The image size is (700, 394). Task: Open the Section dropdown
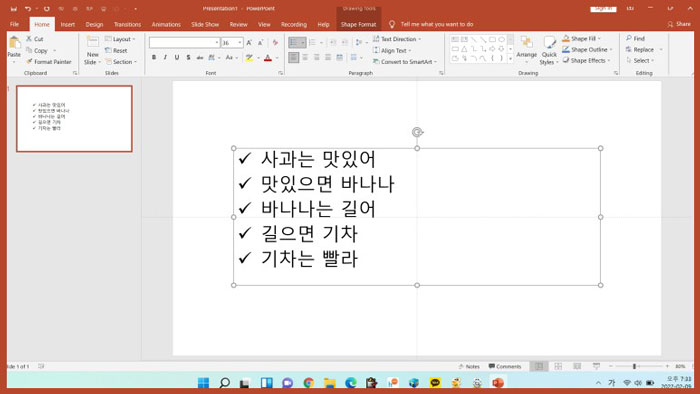pyautogui.click(x=121, y=62)
